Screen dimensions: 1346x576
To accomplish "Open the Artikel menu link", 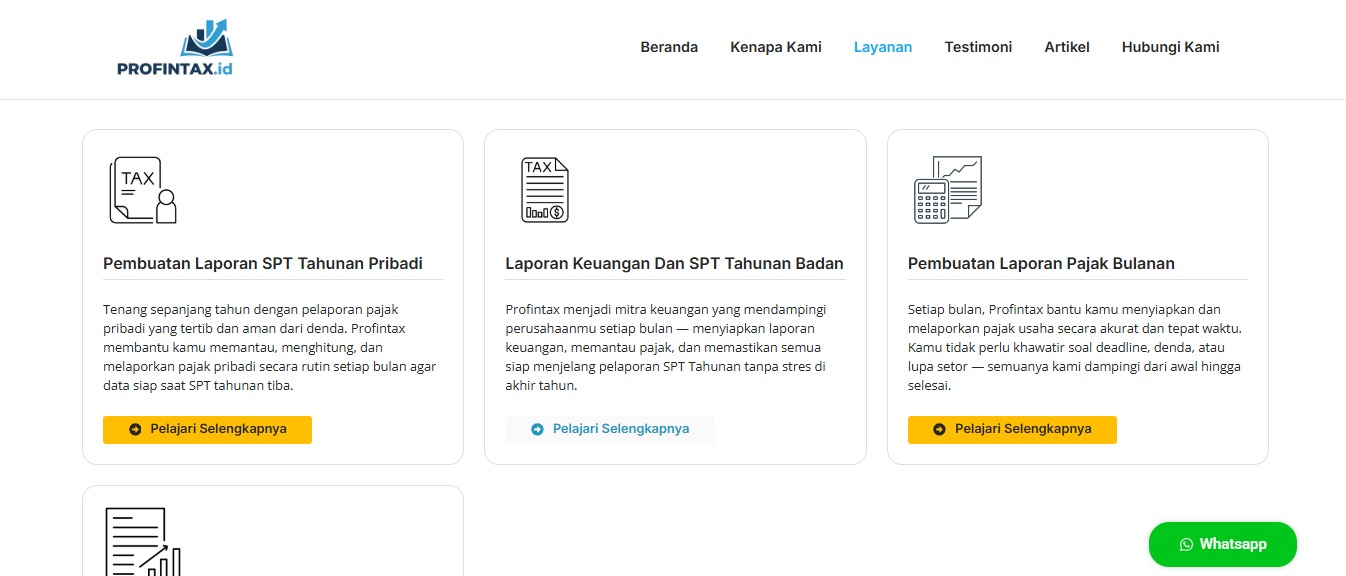I will pyautogui.click(x=1067, y=47).
